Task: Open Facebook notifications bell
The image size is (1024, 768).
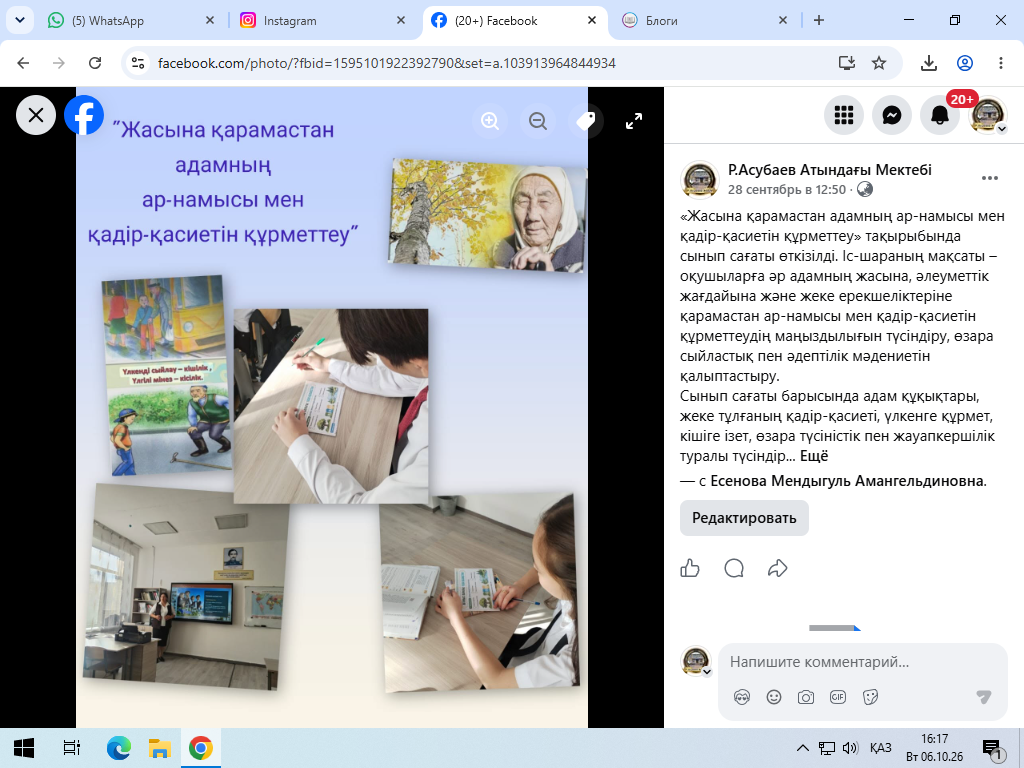Action: coord(940,116)
